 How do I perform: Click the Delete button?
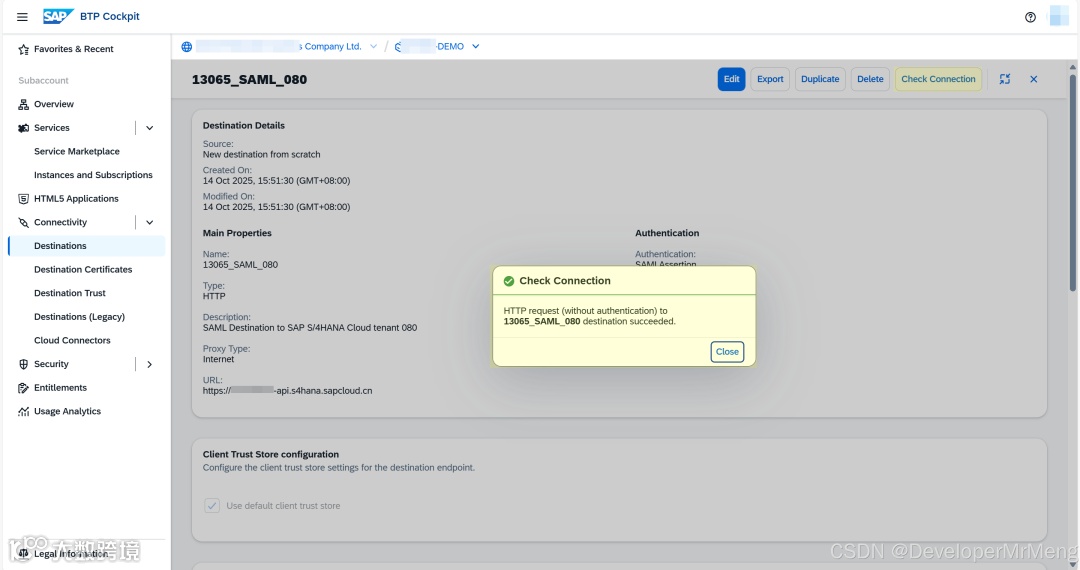point(870,79)
